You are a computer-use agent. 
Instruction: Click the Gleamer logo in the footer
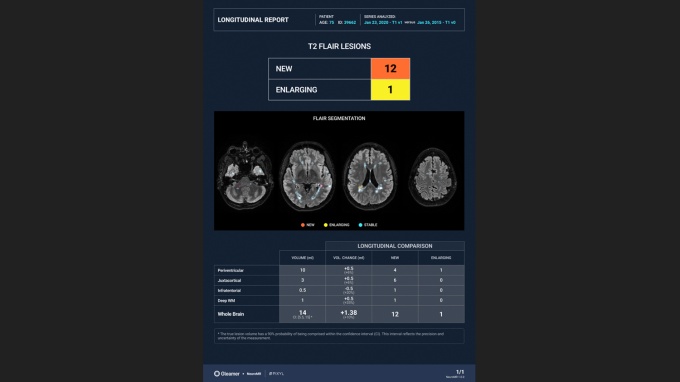coord(226,373)
